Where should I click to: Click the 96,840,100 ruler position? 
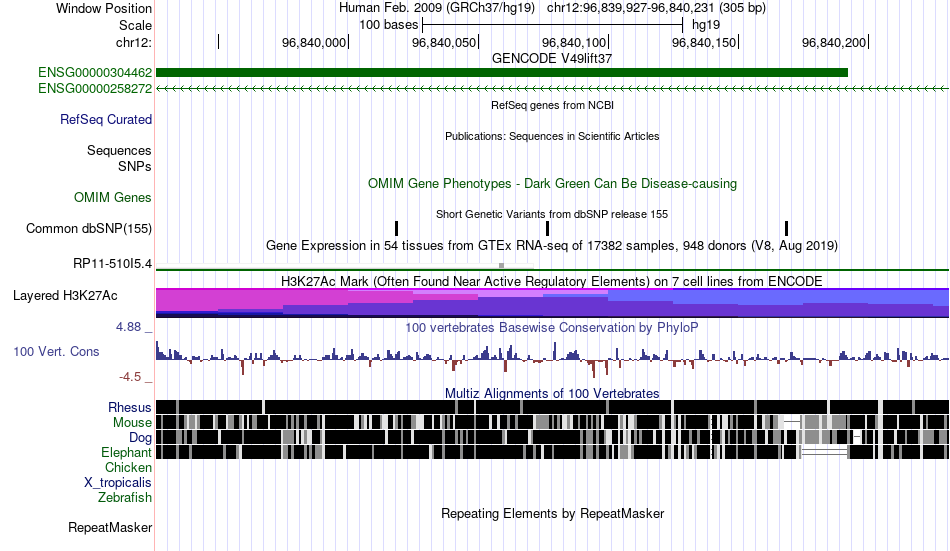coord(574,42)
